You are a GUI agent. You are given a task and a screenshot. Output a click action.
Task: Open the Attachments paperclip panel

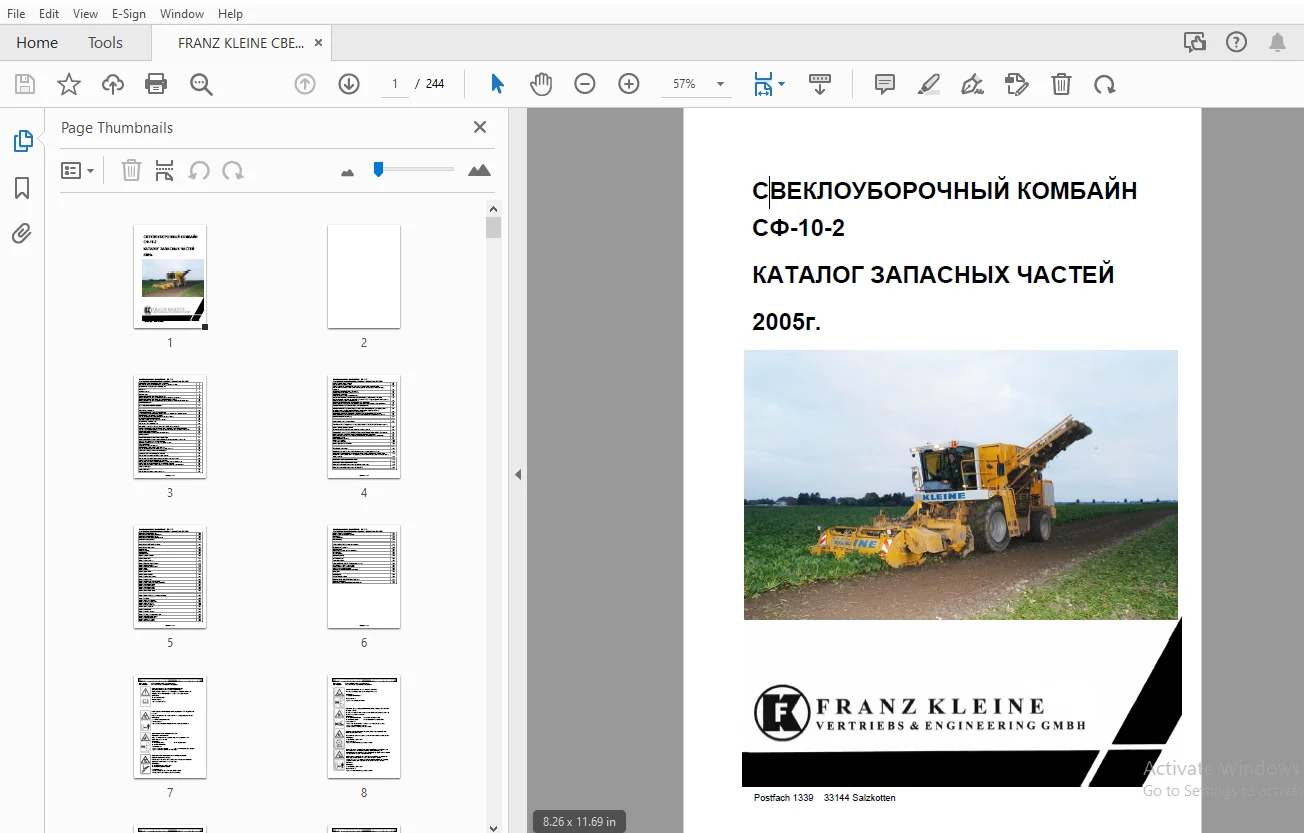click(22, 234)
